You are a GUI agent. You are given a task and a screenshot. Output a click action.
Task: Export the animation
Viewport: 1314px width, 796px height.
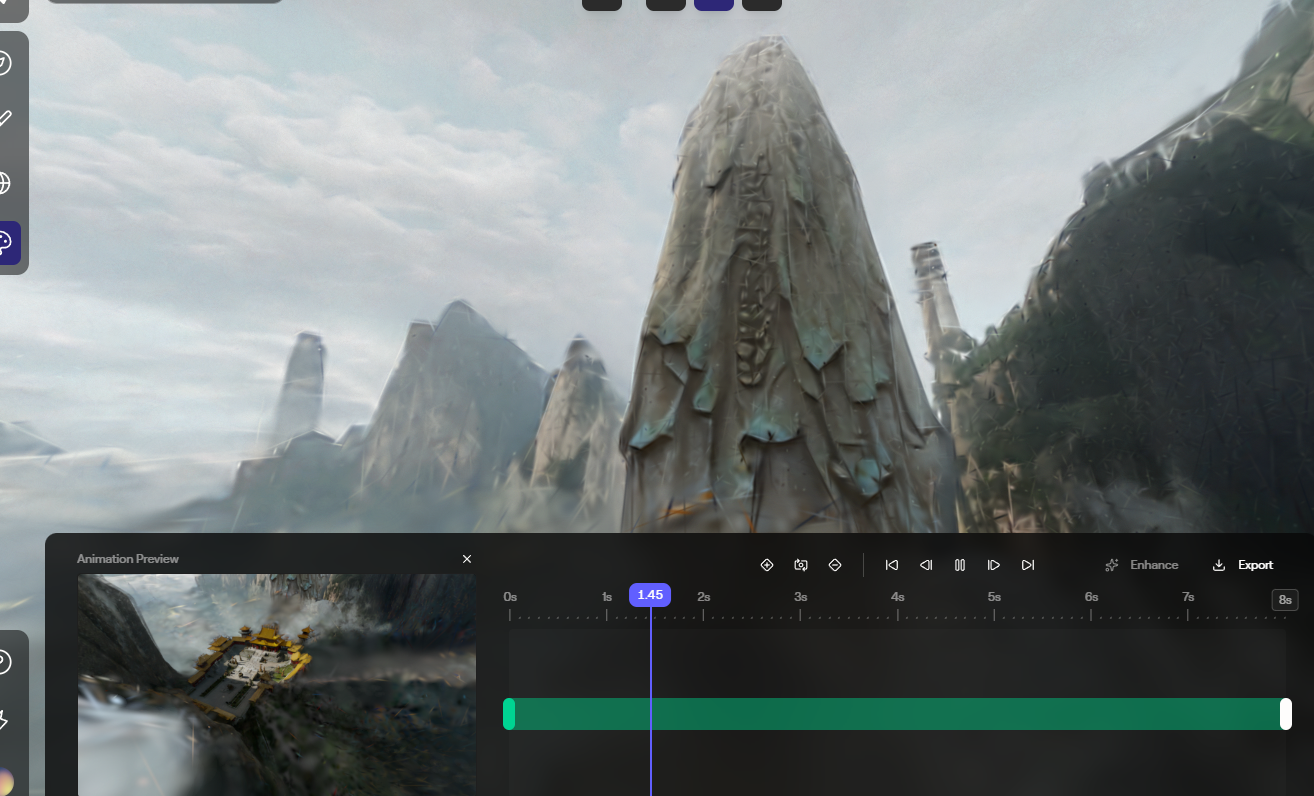(1243, 565)
